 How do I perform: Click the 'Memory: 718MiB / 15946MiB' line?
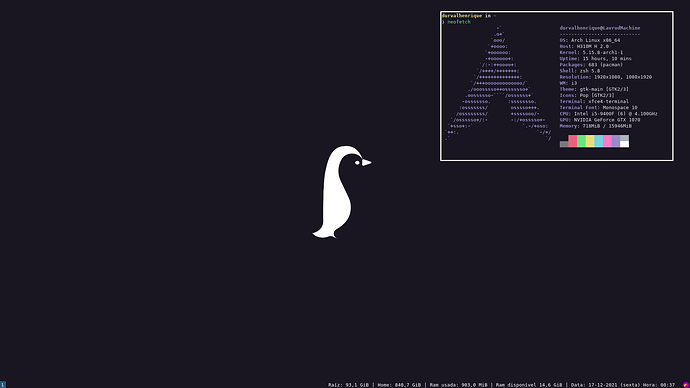click(595, 126)
